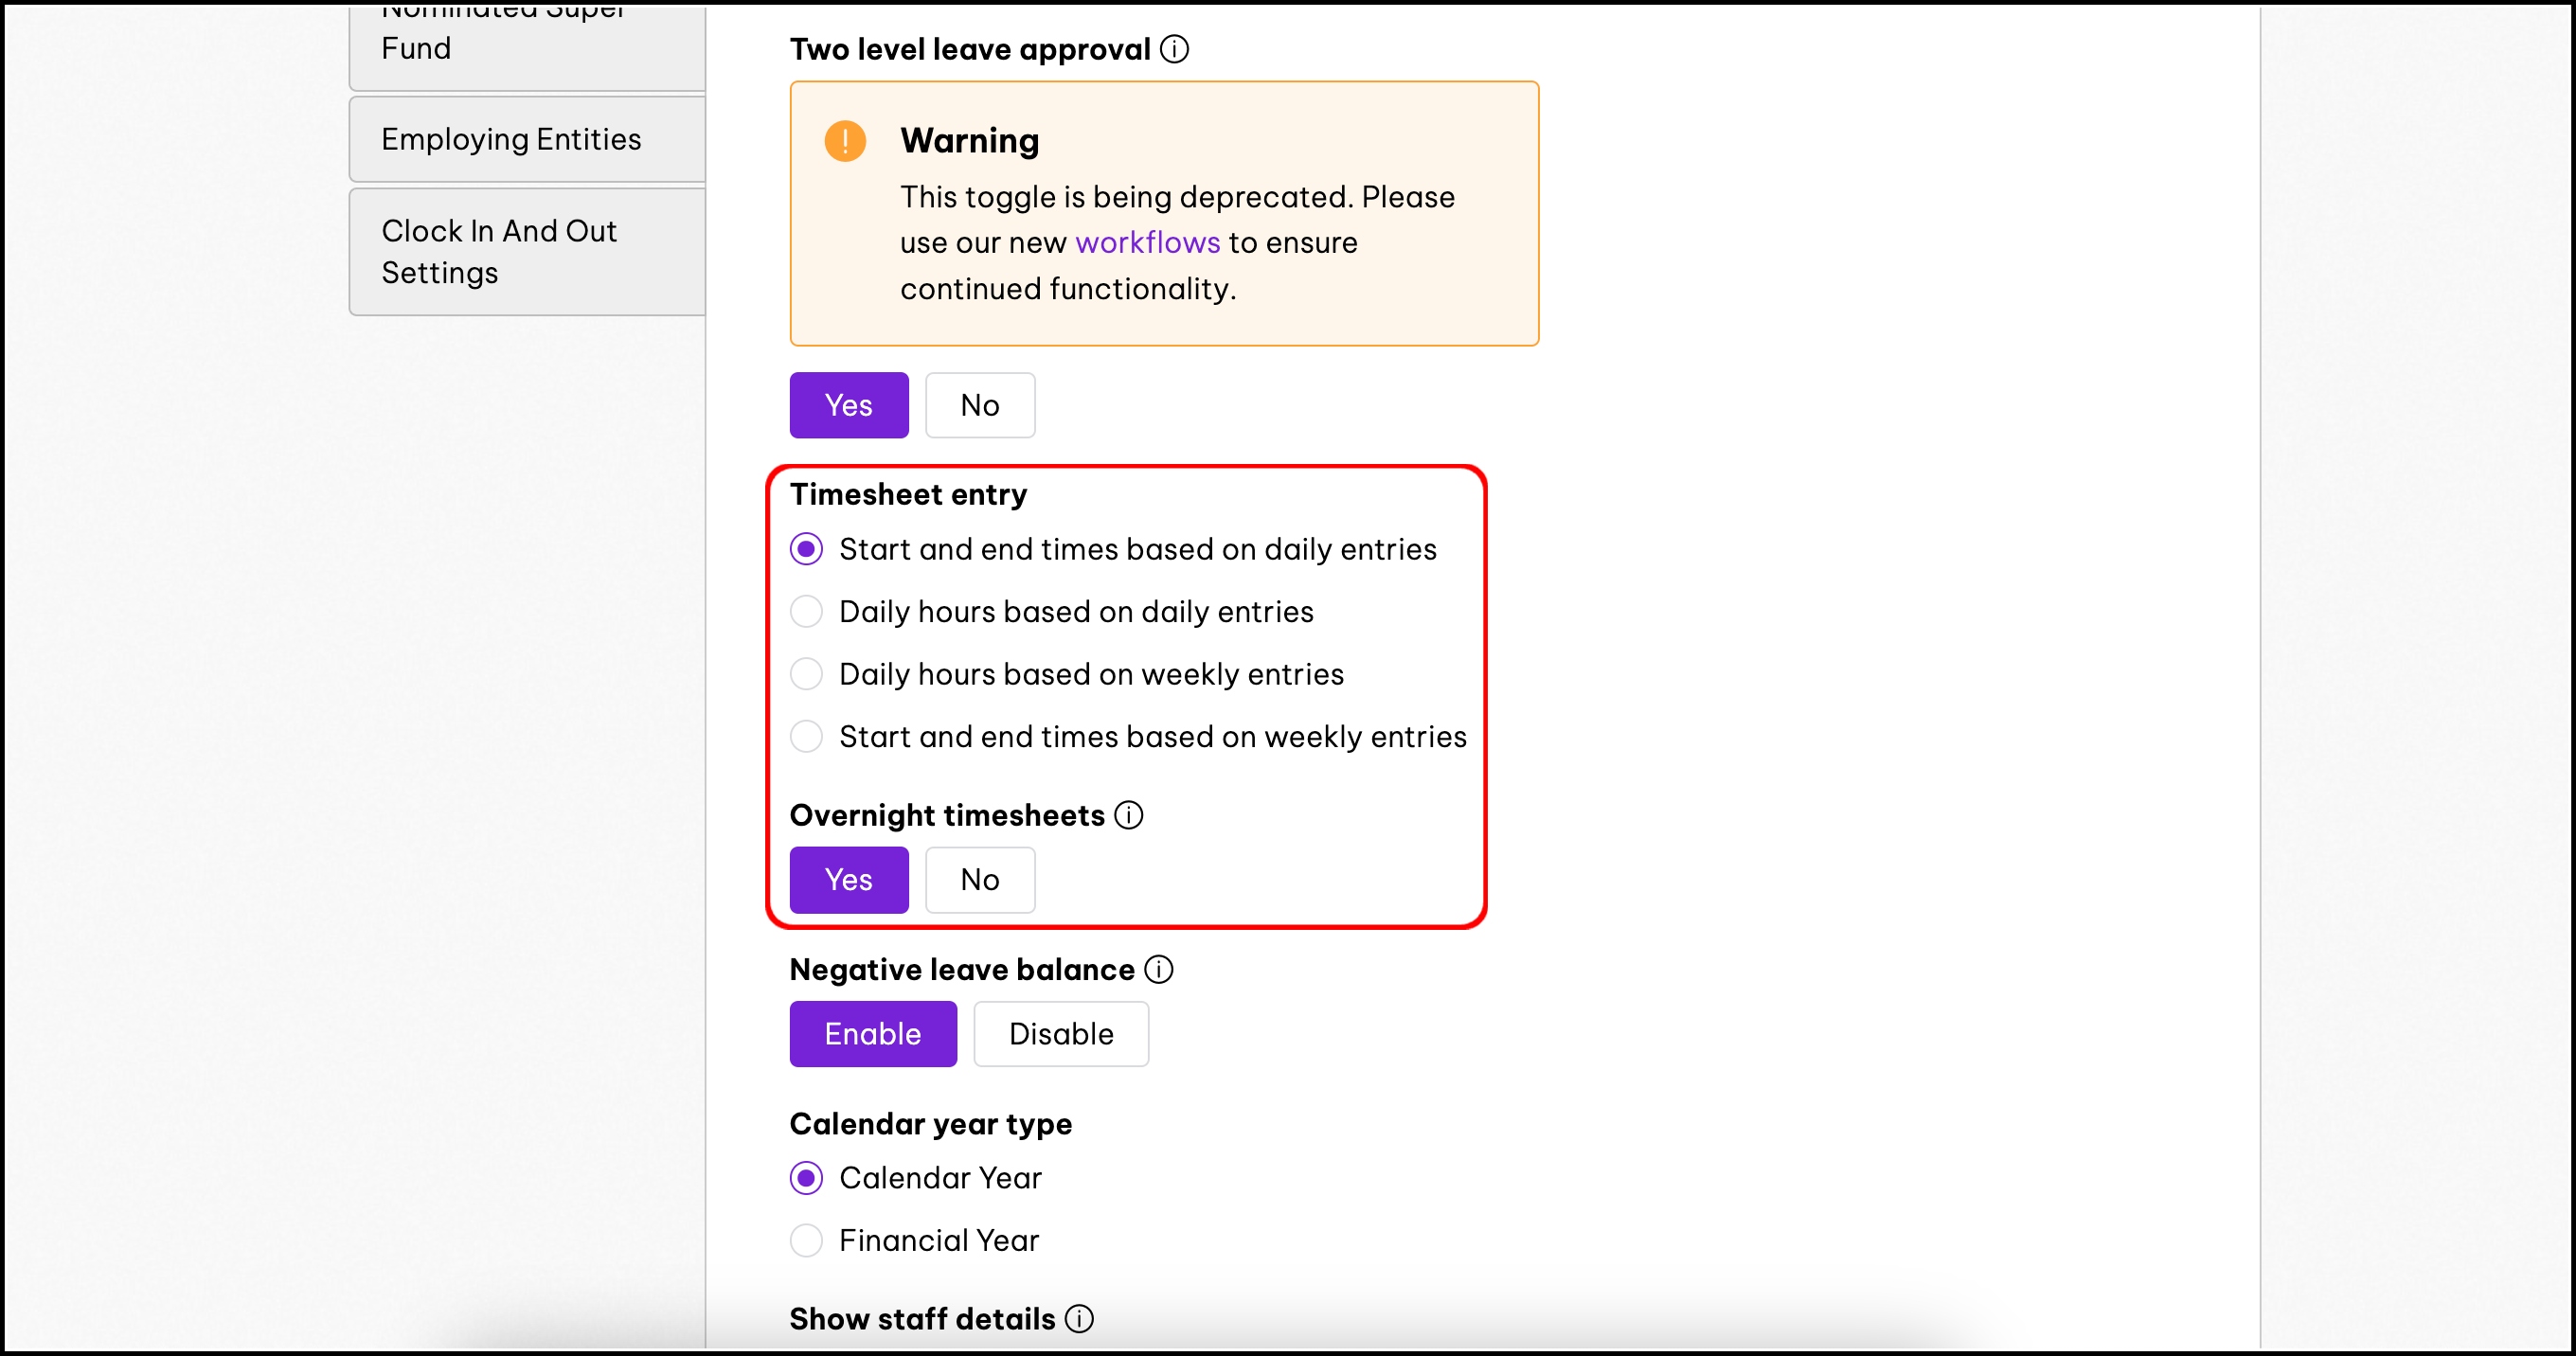This screenshot has width=2576, height=1356.
Task: Set Overnight timesheets to Yes
Action: (x=849, y=880)
